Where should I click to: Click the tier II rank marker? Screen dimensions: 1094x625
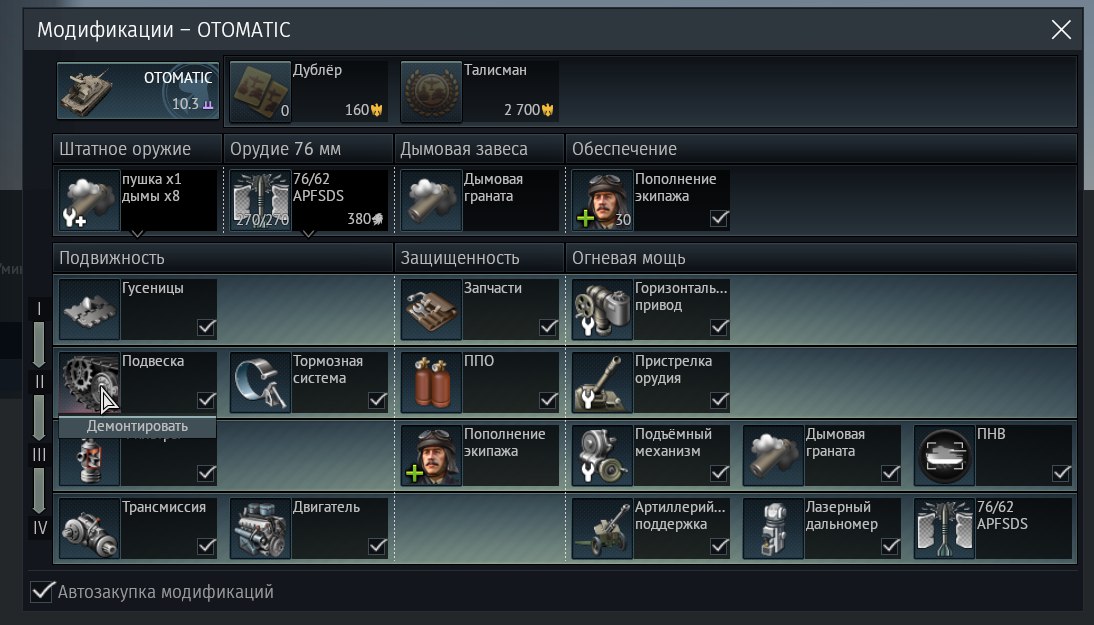point(39,382)
